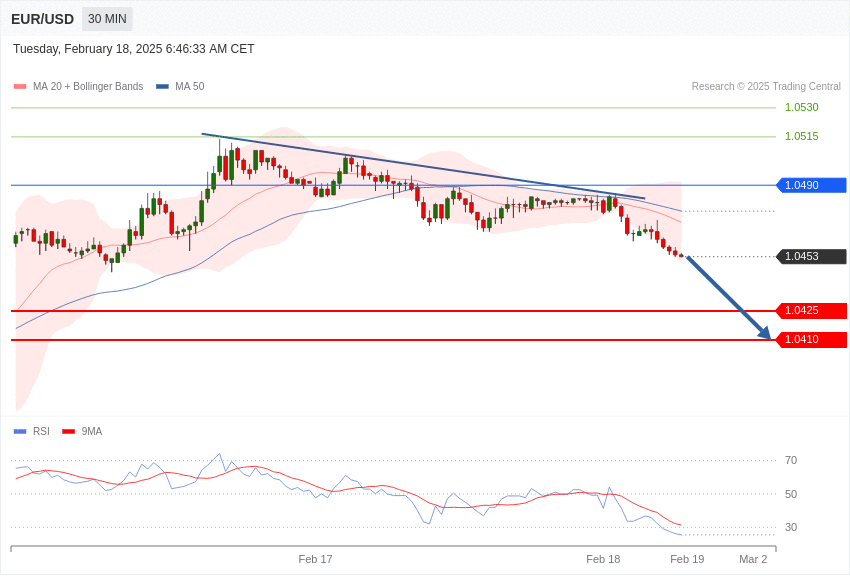Click the red 1.0410 support price tag
This screenshot has width=850, height=576.
(811, 340)
